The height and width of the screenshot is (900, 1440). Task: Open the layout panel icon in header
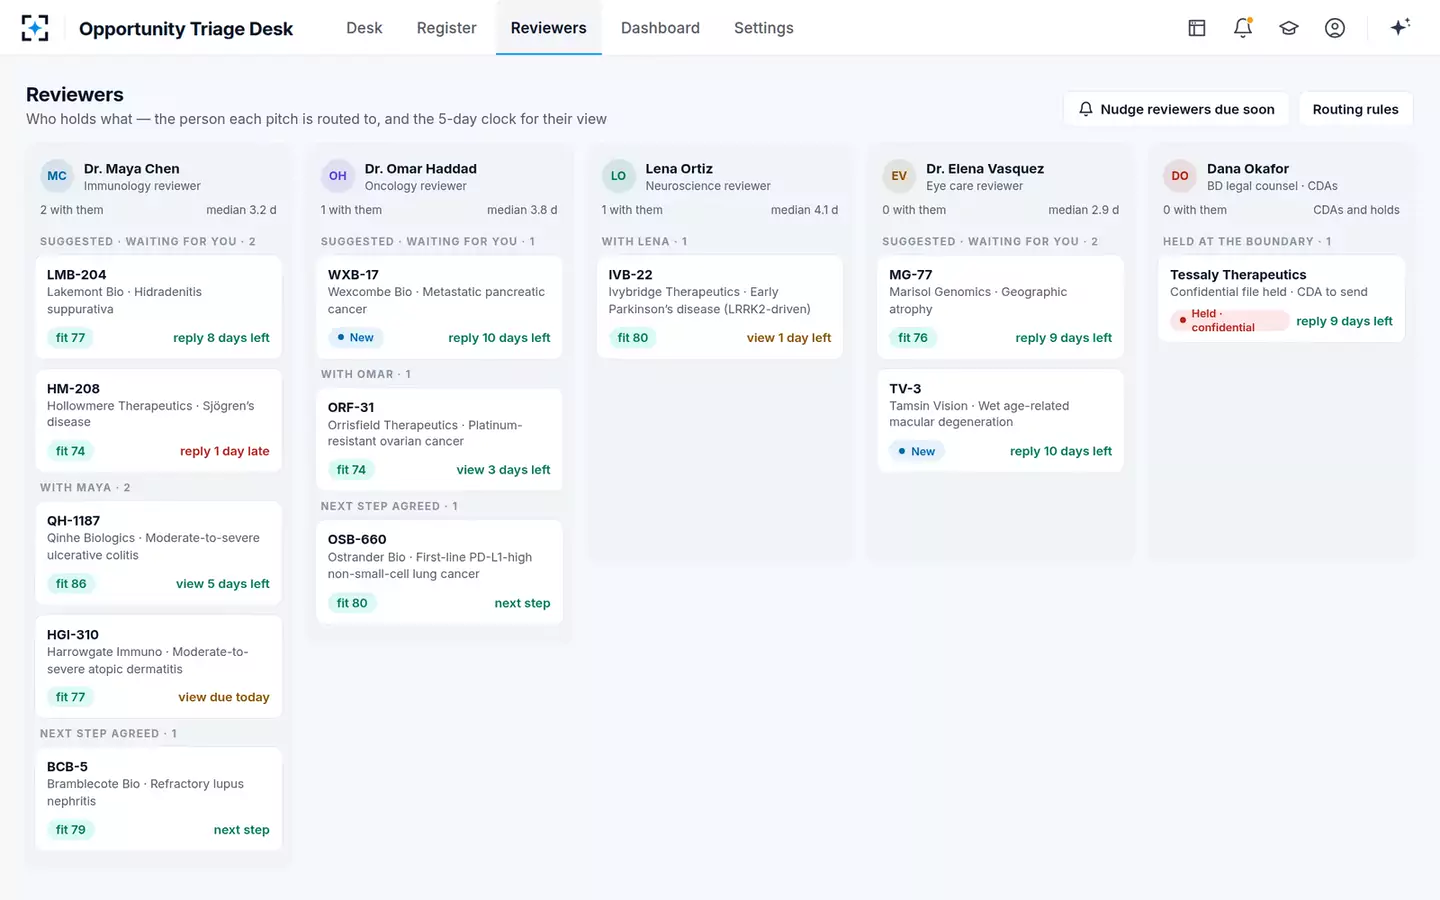[x=1196, y=28]
